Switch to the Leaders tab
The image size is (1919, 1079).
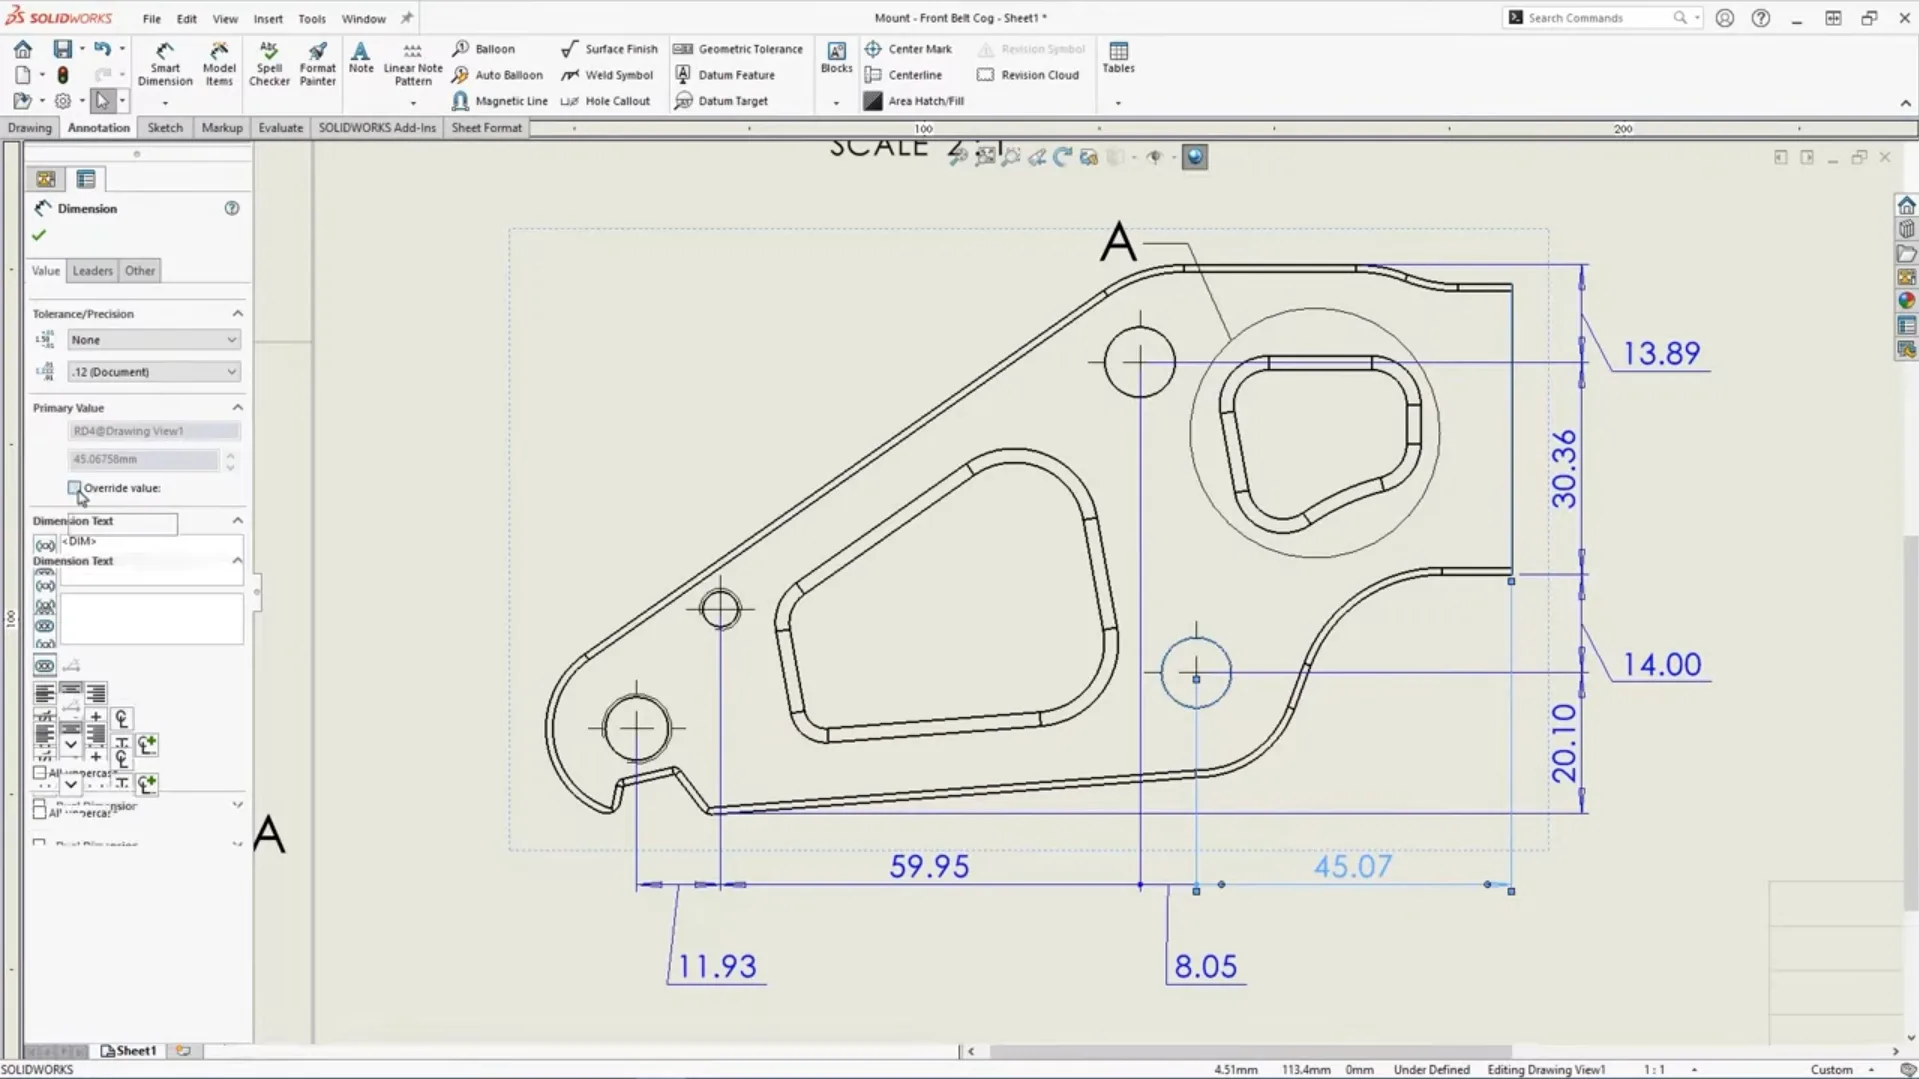pyautogui.click(x=92, y=271)
